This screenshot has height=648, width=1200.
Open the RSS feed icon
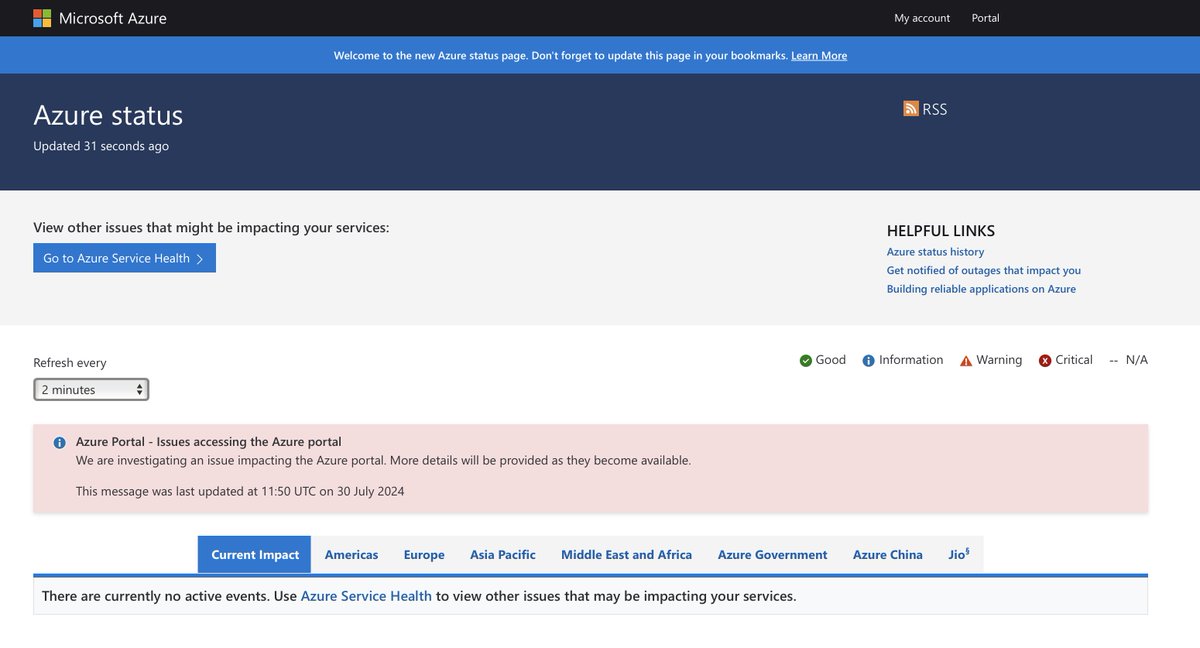point(911,109)
